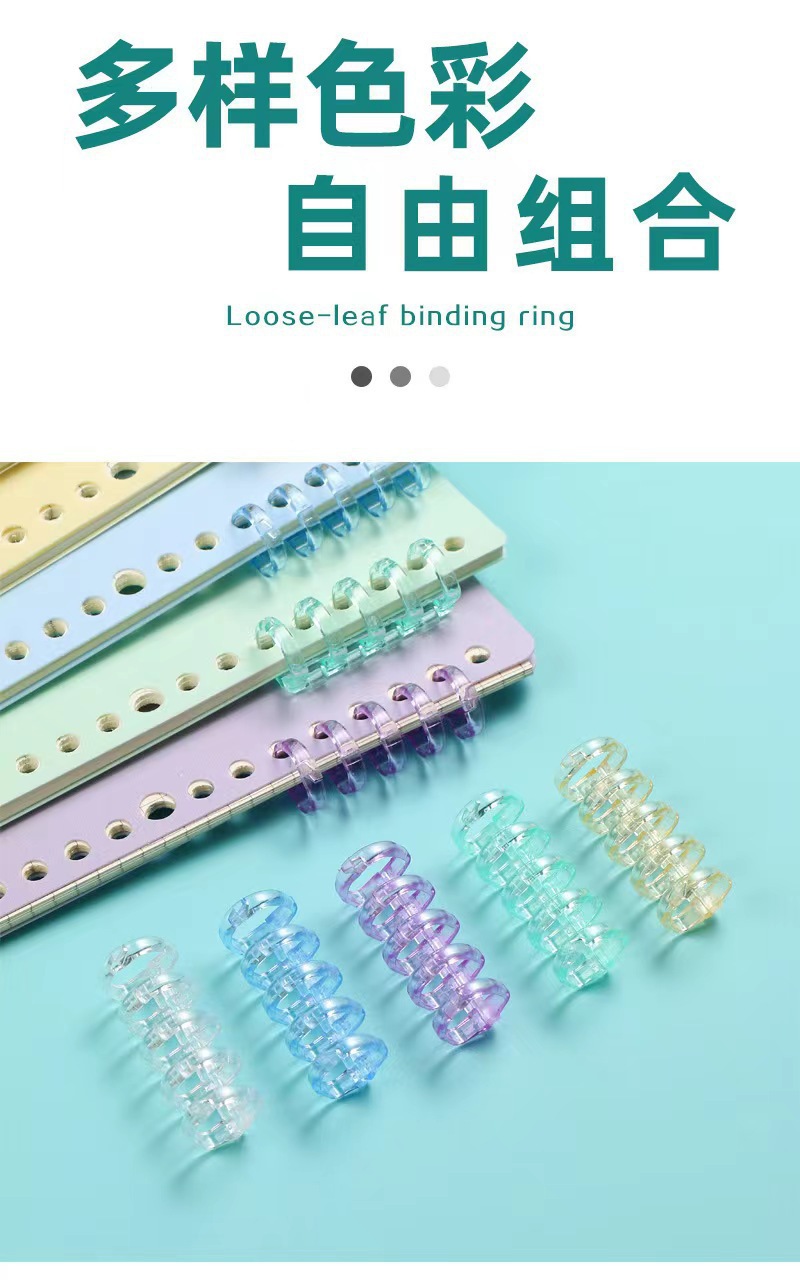Select the dark gray first indicator dot
The image size is (800, 1287).
362,376
